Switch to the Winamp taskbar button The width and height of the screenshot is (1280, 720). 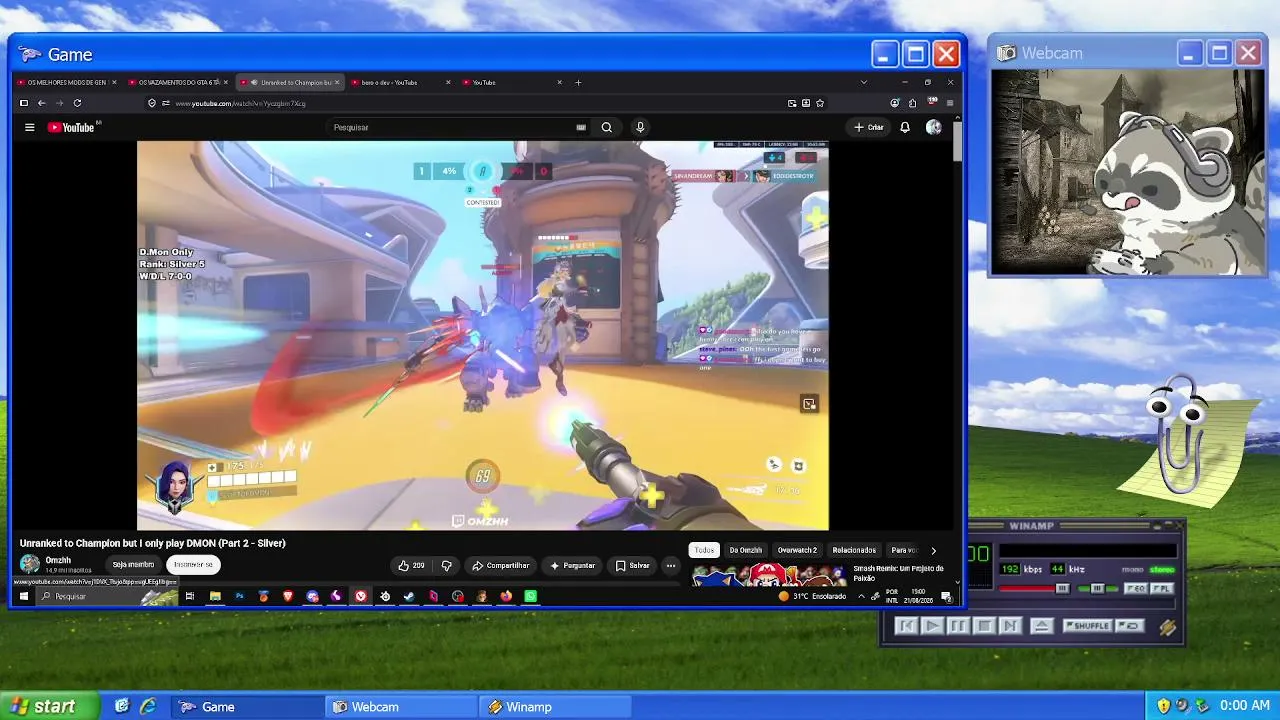[x=555, y=706]
